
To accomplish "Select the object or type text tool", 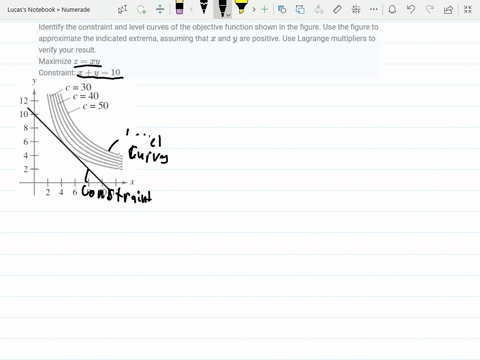I will tap(123, 9).
